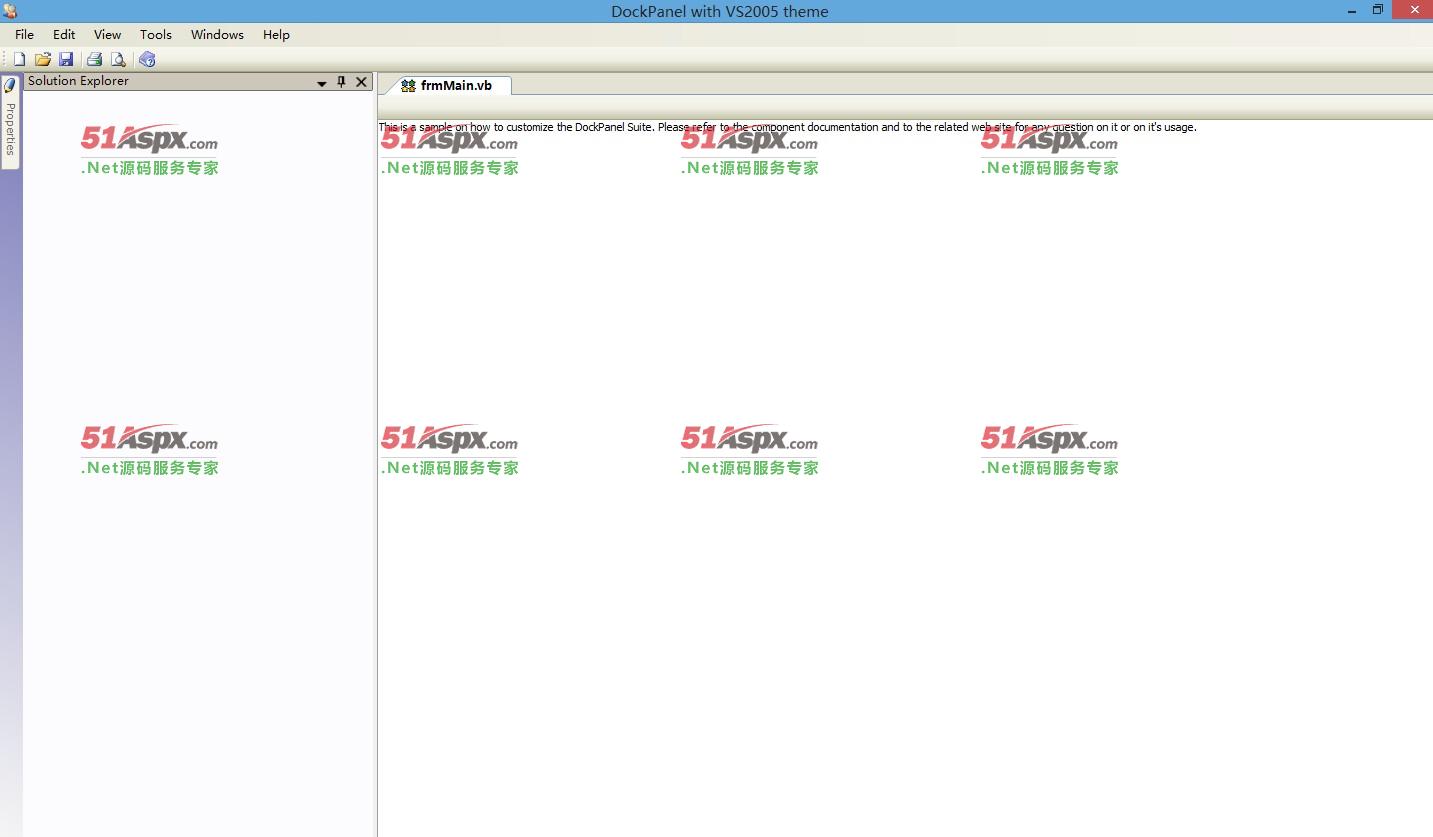Open the View menu

[107, 34]
